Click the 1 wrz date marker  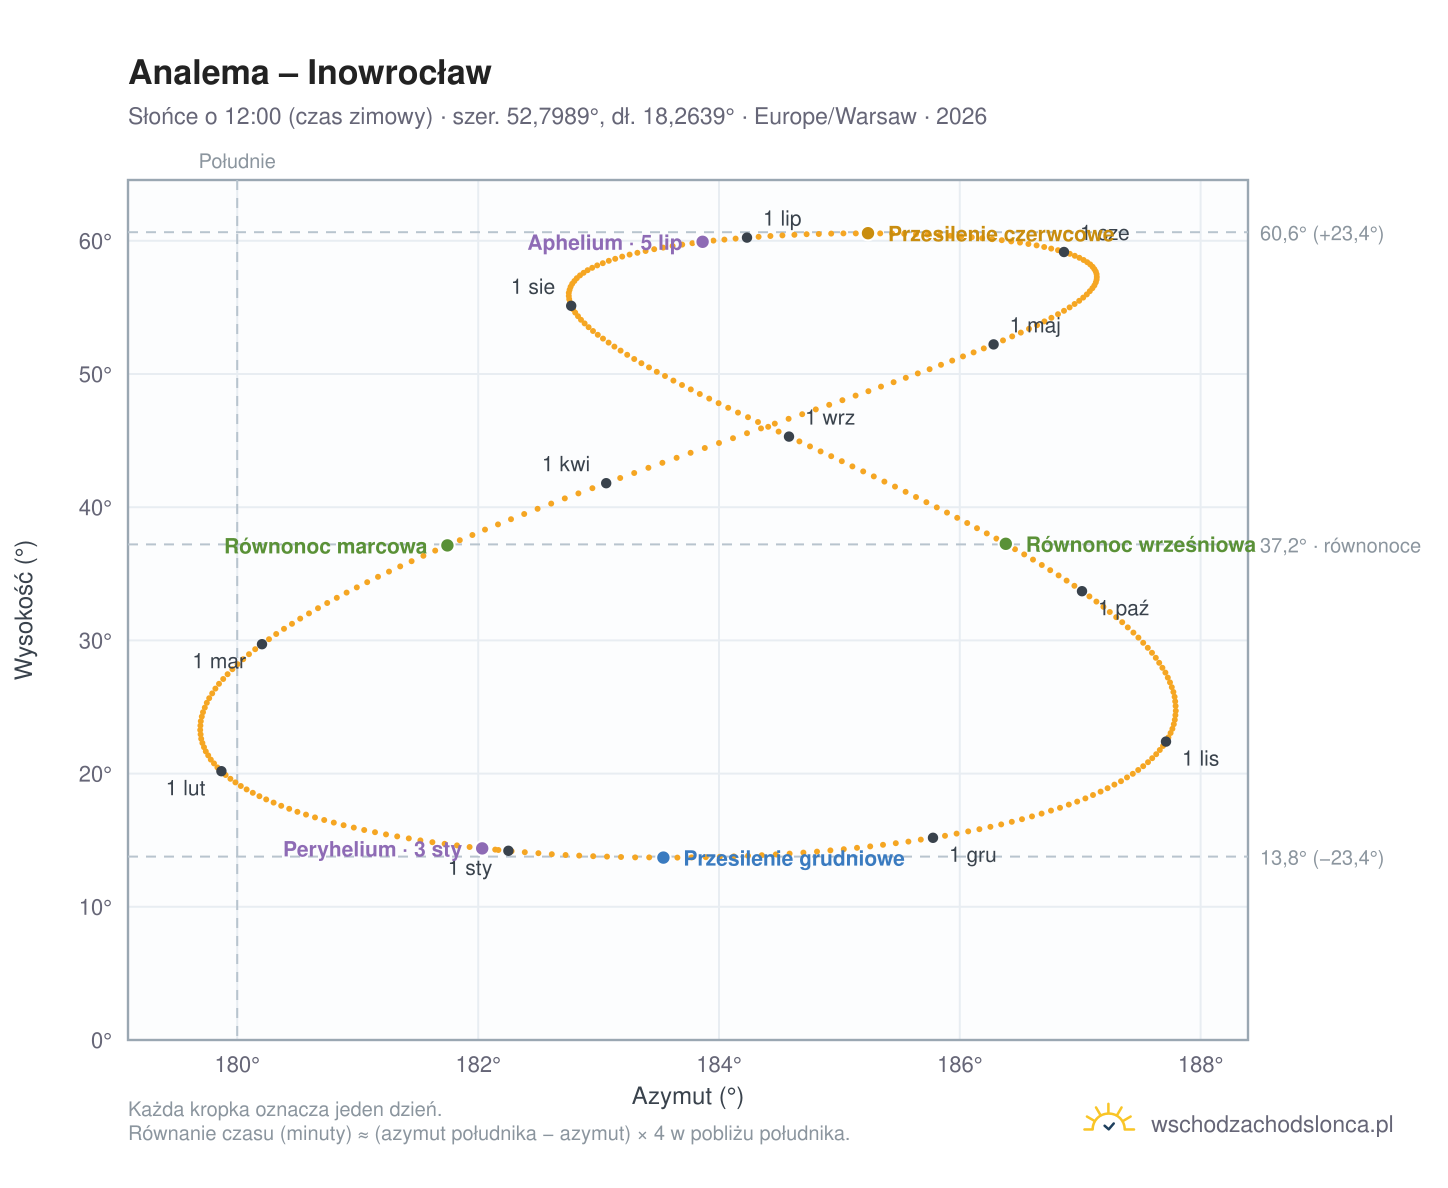click(789, 437)
